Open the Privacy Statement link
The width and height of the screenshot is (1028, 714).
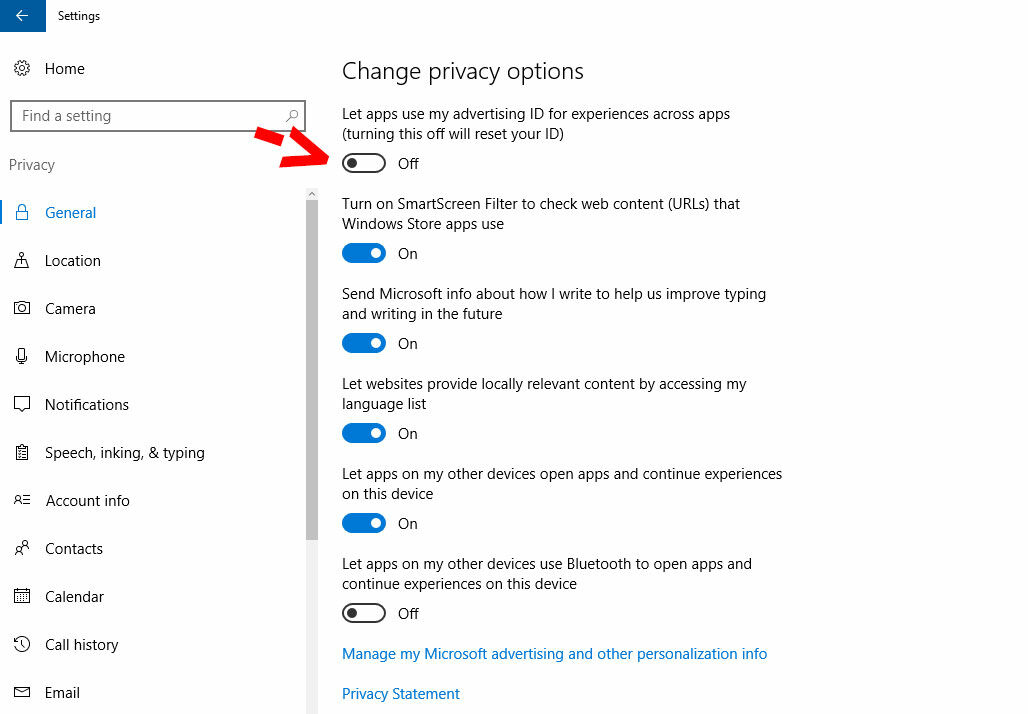[x=401, y=694]
